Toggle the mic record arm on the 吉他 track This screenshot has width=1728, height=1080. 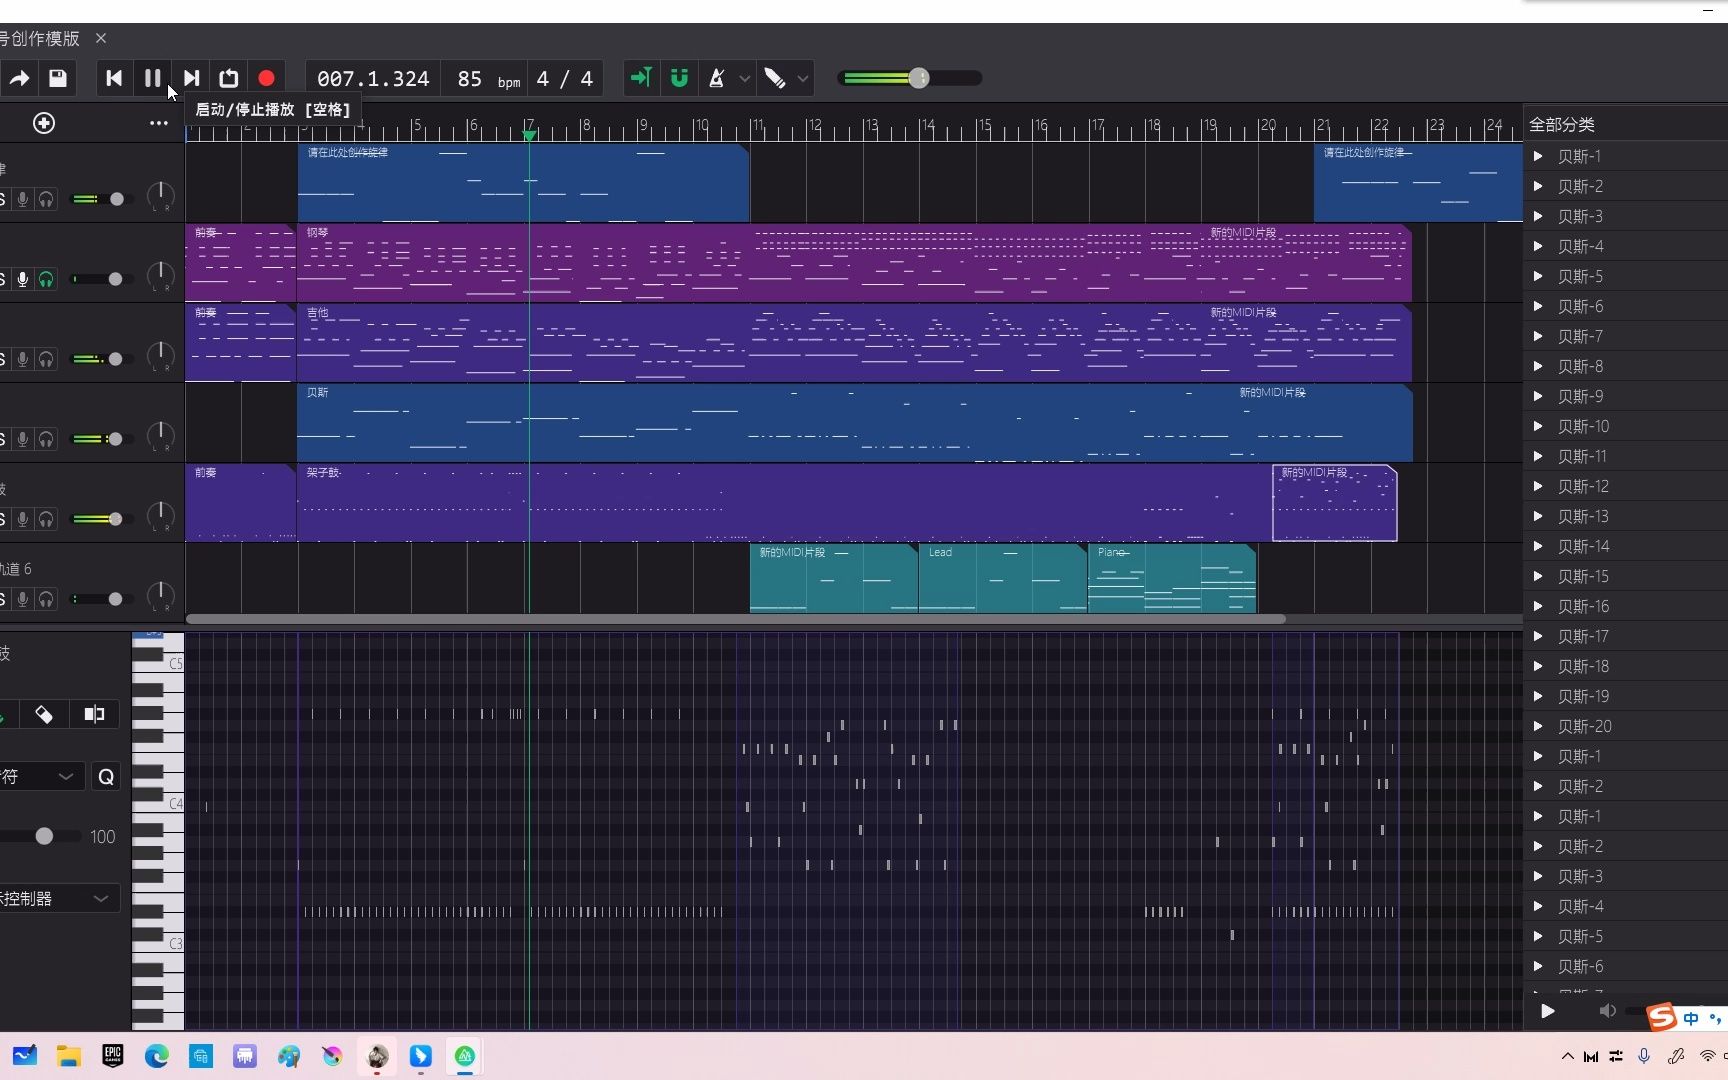[x=22, y=359]
